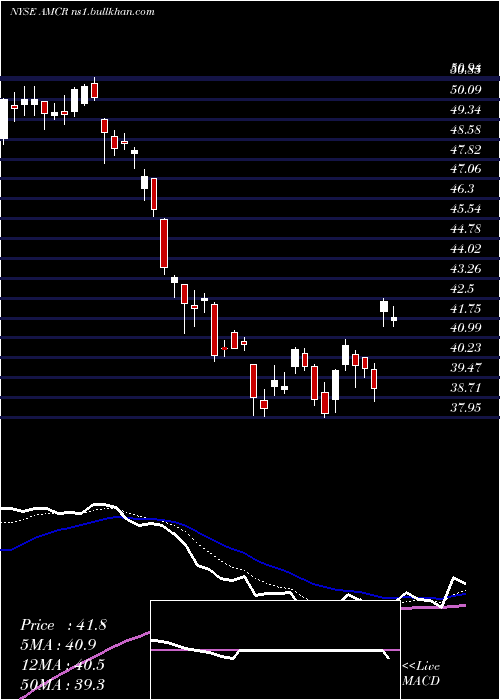Click the first white candle at the chart's start
Image resolution: width=500 pixels, height=700 pixels.
4,120
